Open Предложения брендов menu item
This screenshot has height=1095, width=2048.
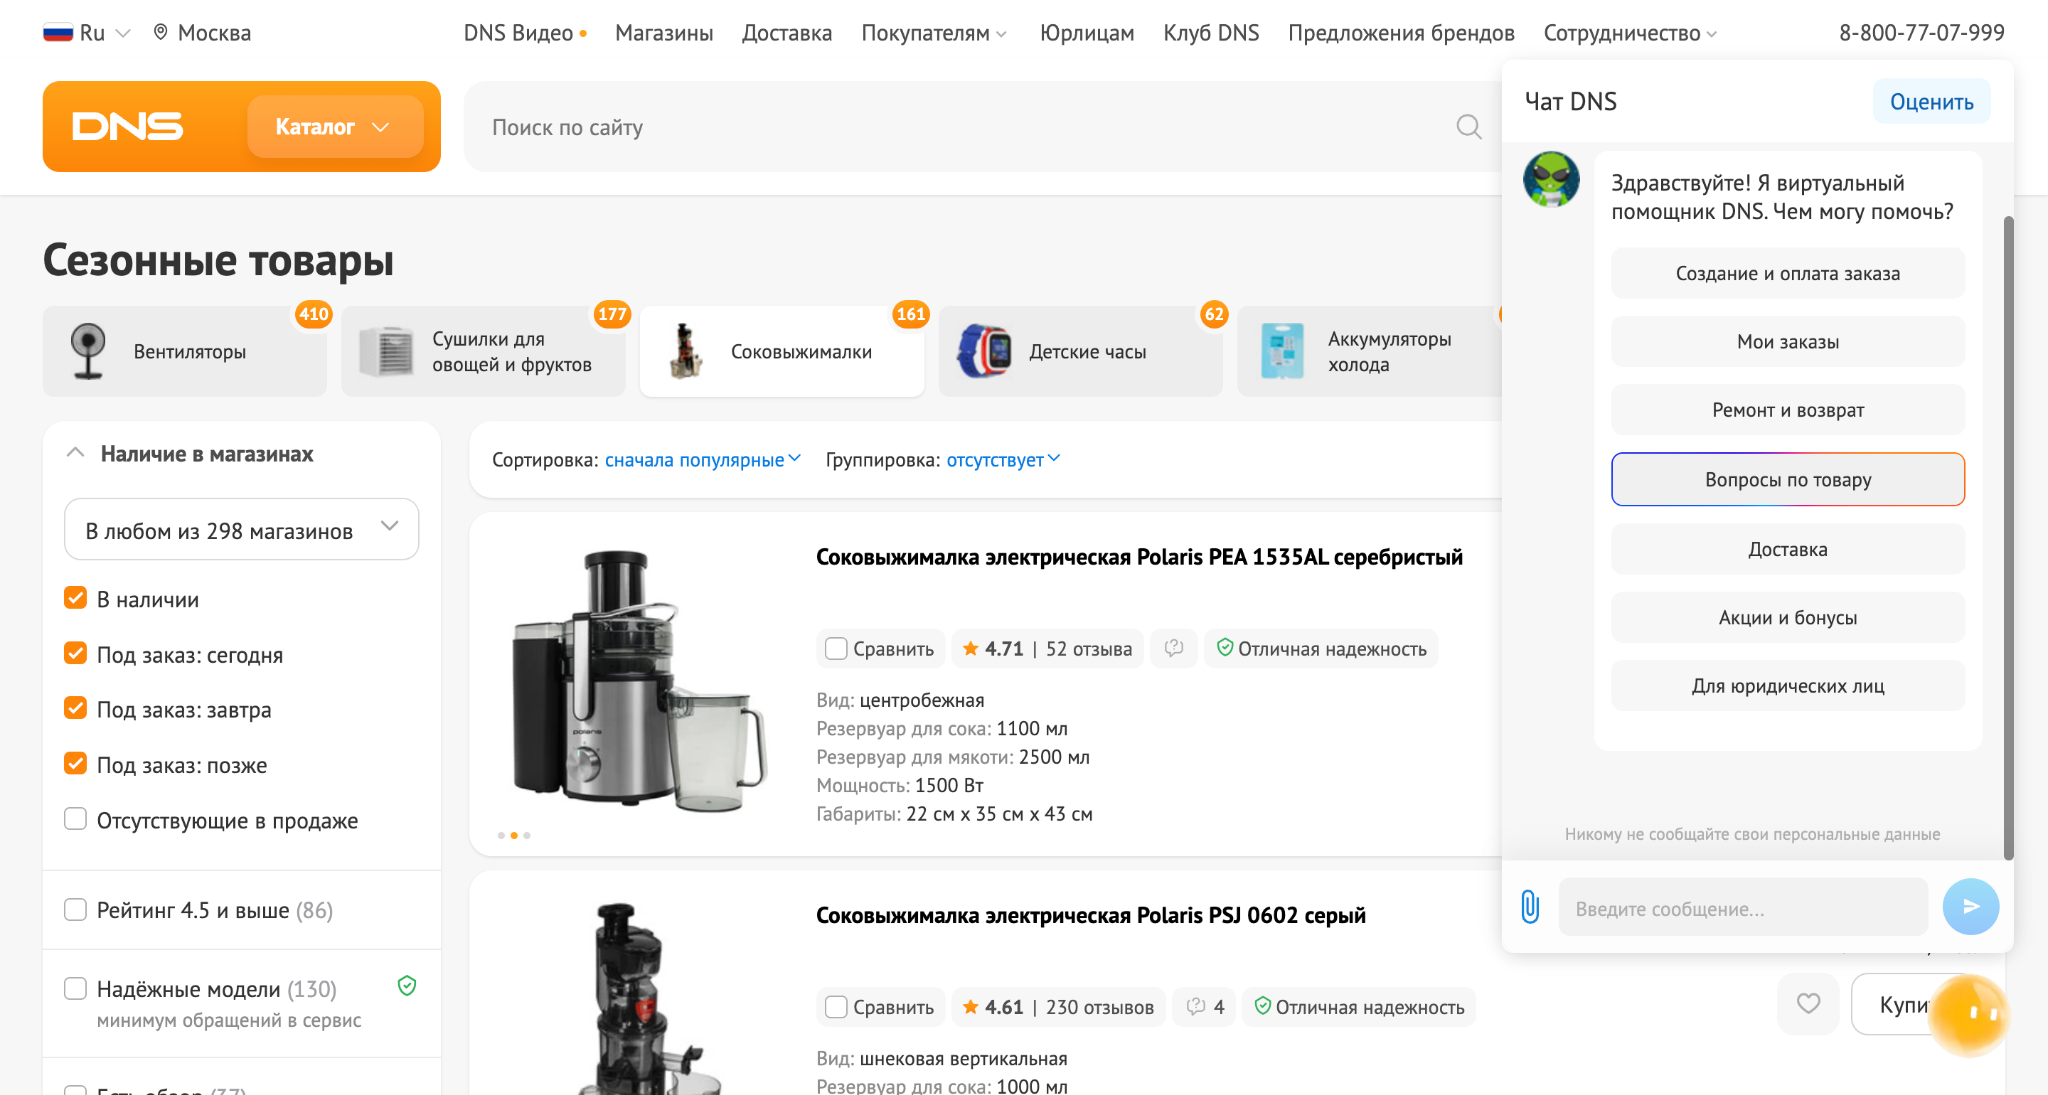1401,33
